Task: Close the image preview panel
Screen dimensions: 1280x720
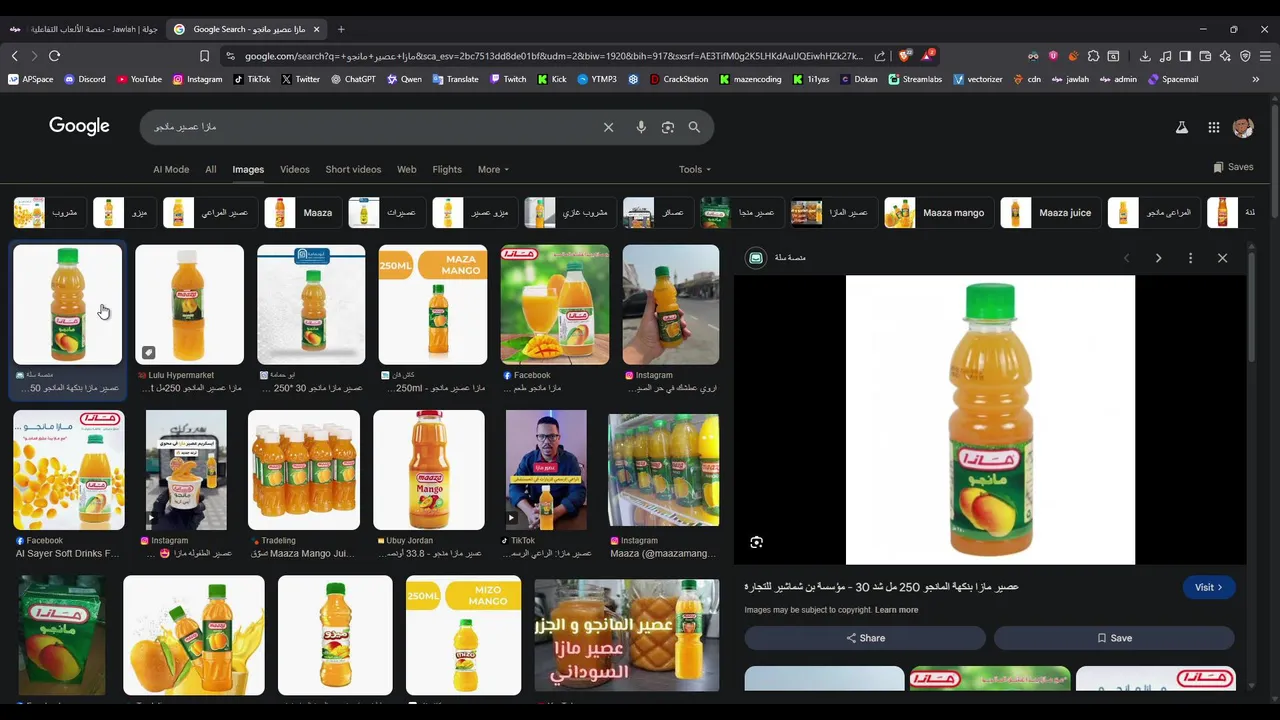Action: pos(1222,258)
